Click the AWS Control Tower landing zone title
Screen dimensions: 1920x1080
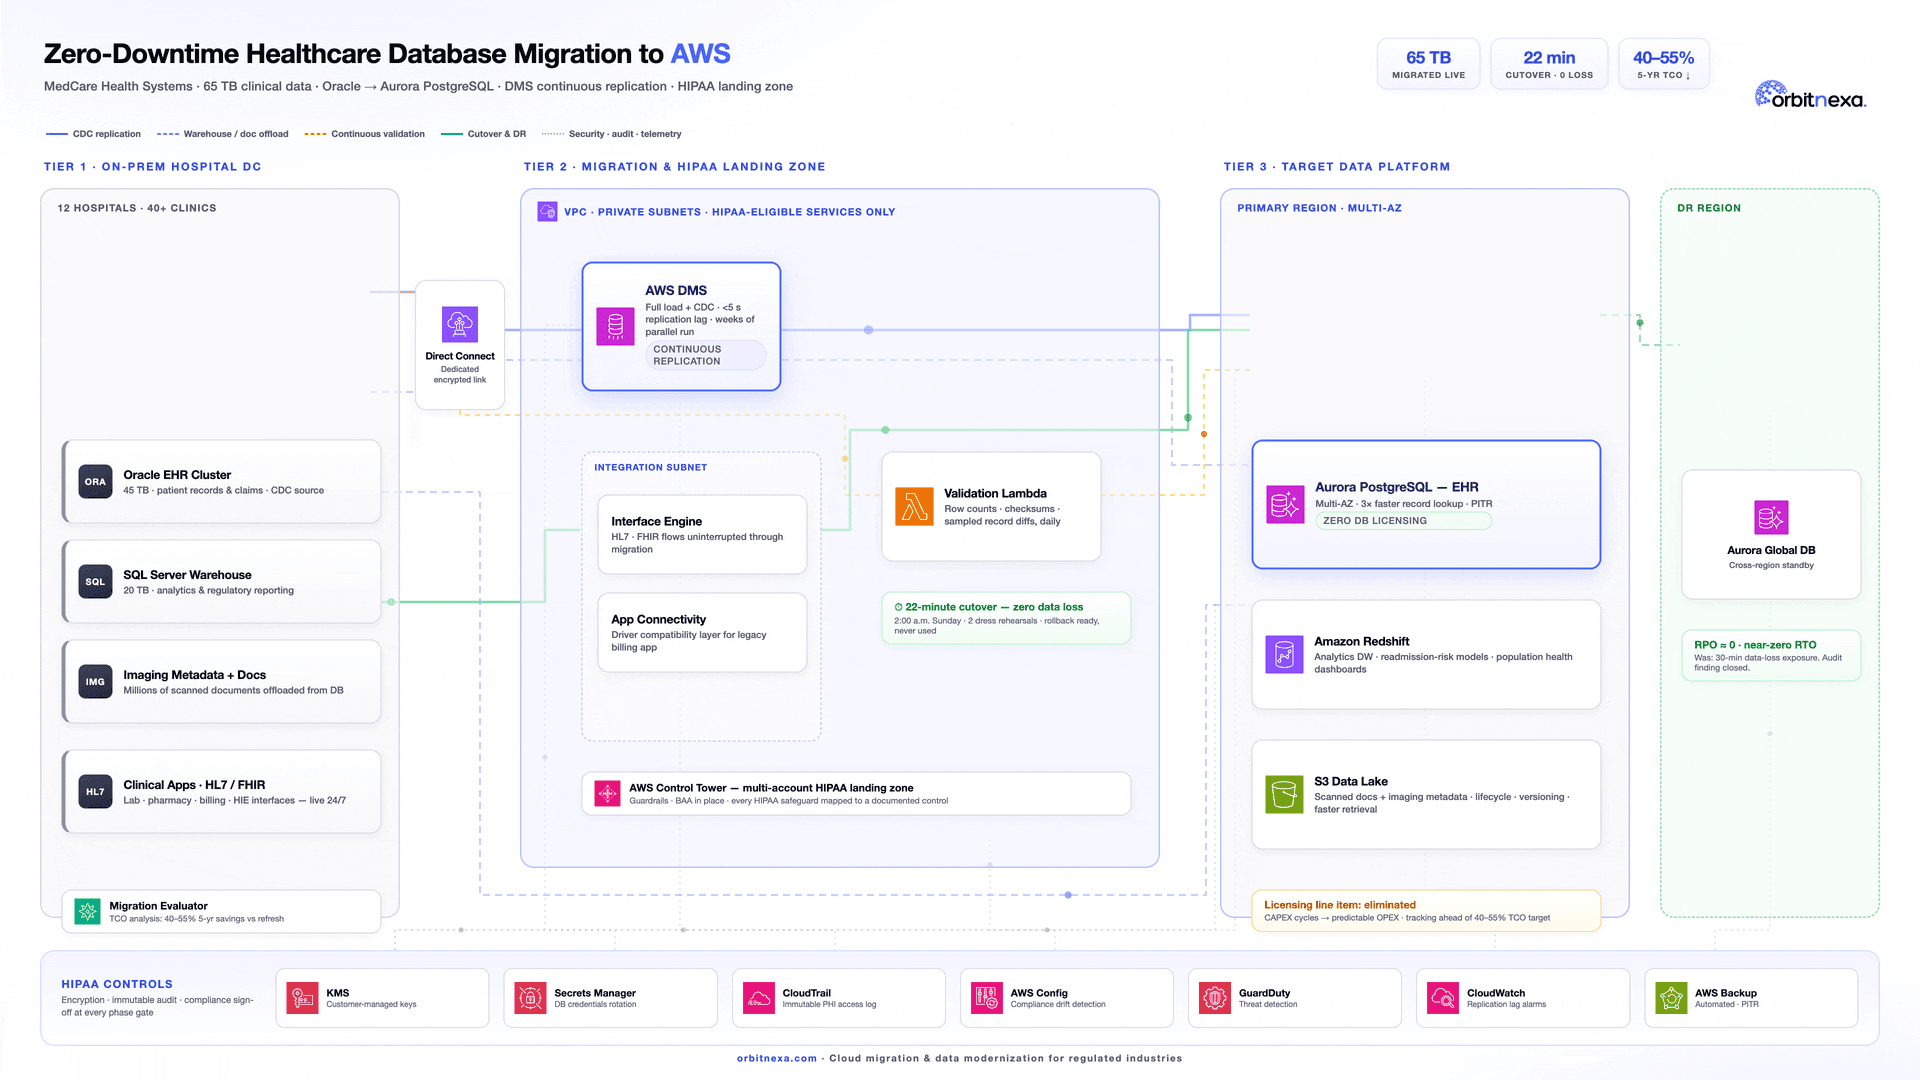tap(771, 788)
